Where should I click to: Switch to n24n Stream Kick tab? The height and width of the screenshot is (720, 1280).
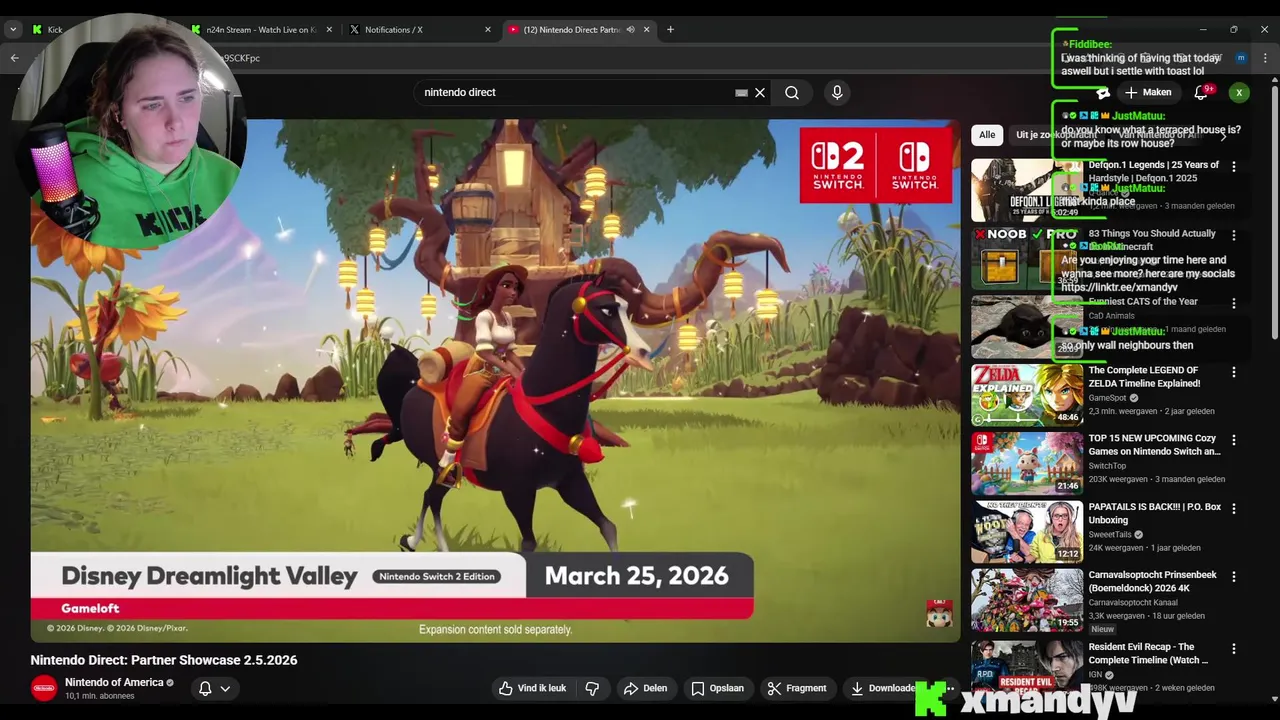pyautogui.click(x=260, y=30)
